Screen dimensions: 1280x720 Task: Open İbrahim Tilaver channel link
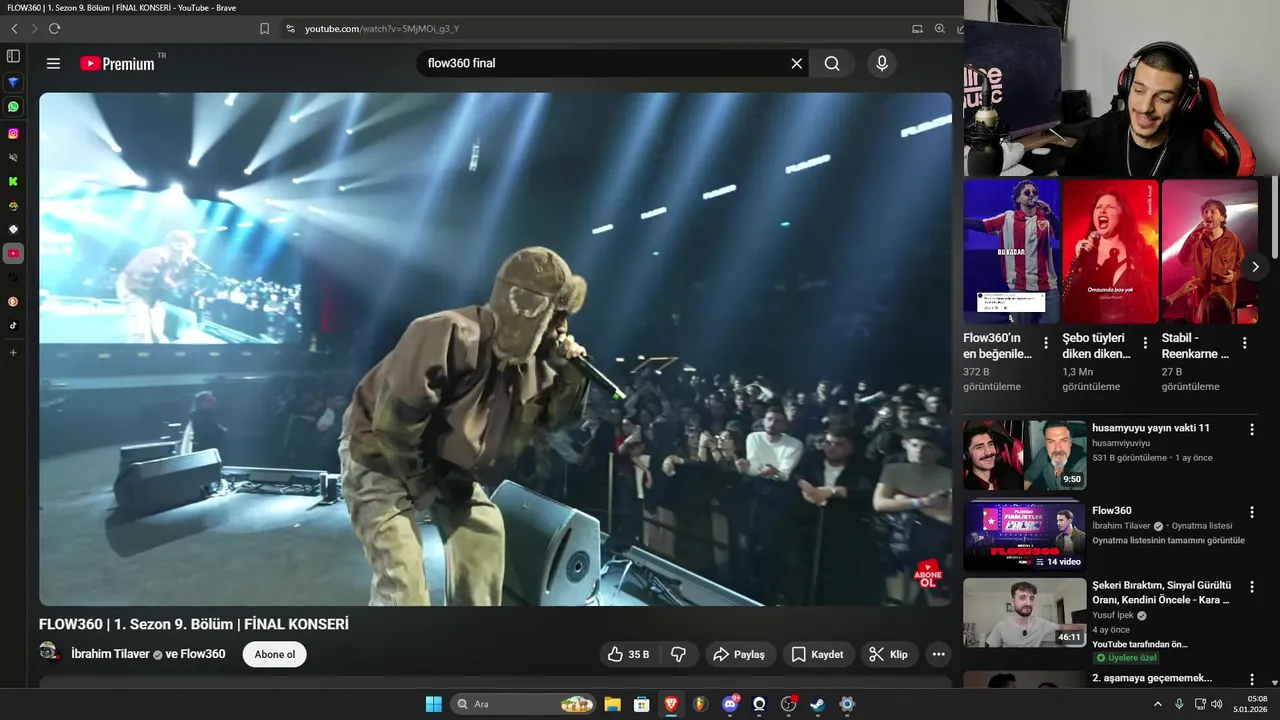pyautogui.click(x=110, y=654)
